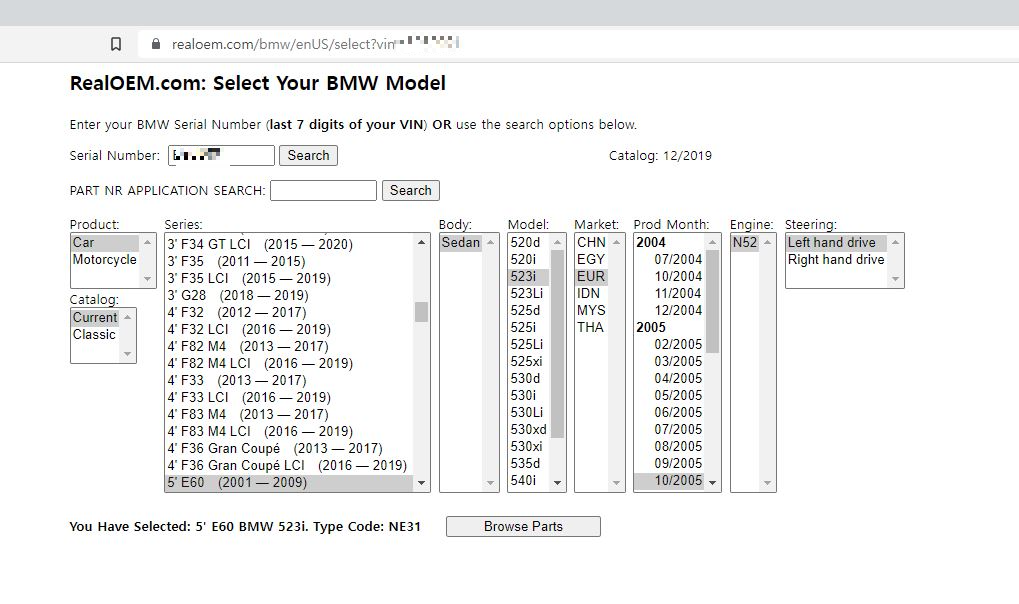
Task: Click Series list scrollbar thumb
Action: click(x=421, y=311)
